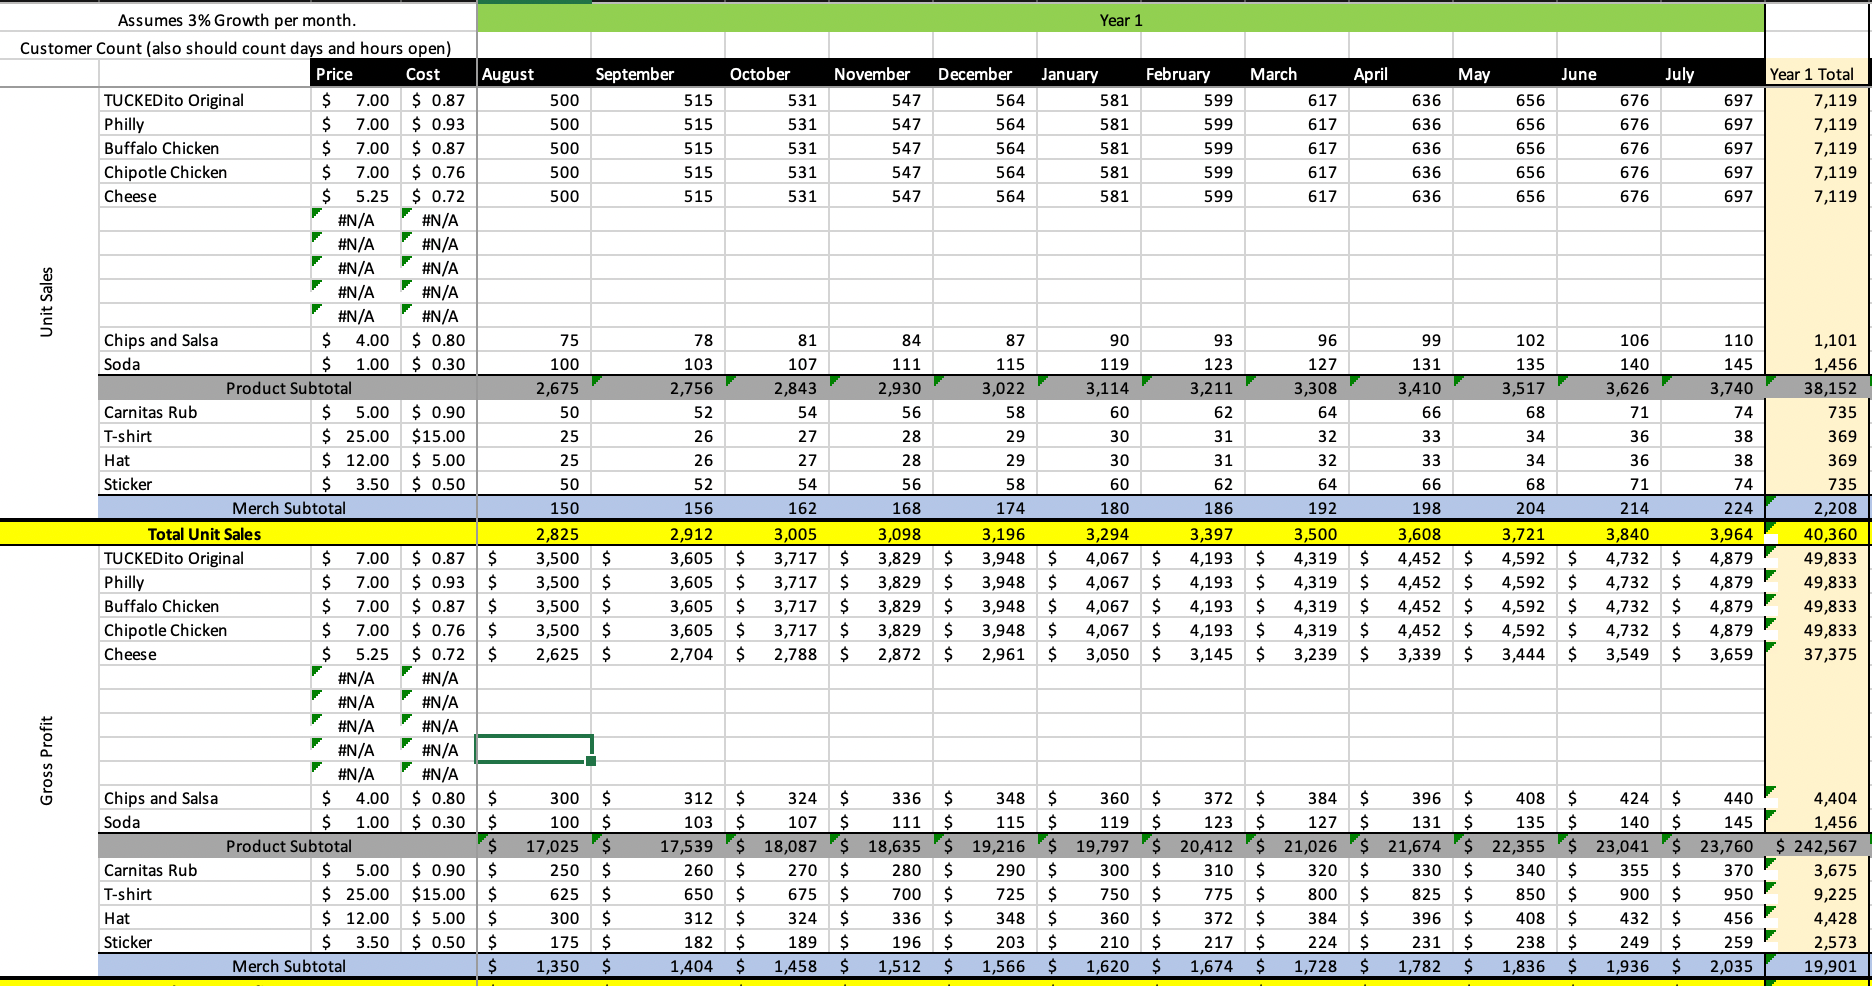Select the Price column header

[355, 74]
